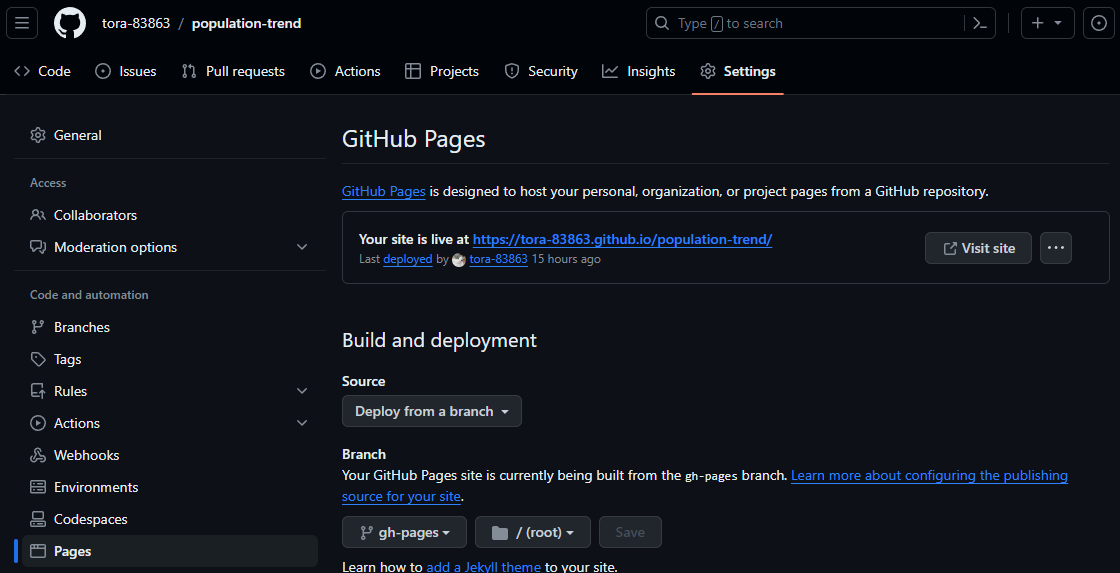1120x573 pixels.
Task: Open Collaborators settings page
Action: pyautogui.click(x=170, y=215)
